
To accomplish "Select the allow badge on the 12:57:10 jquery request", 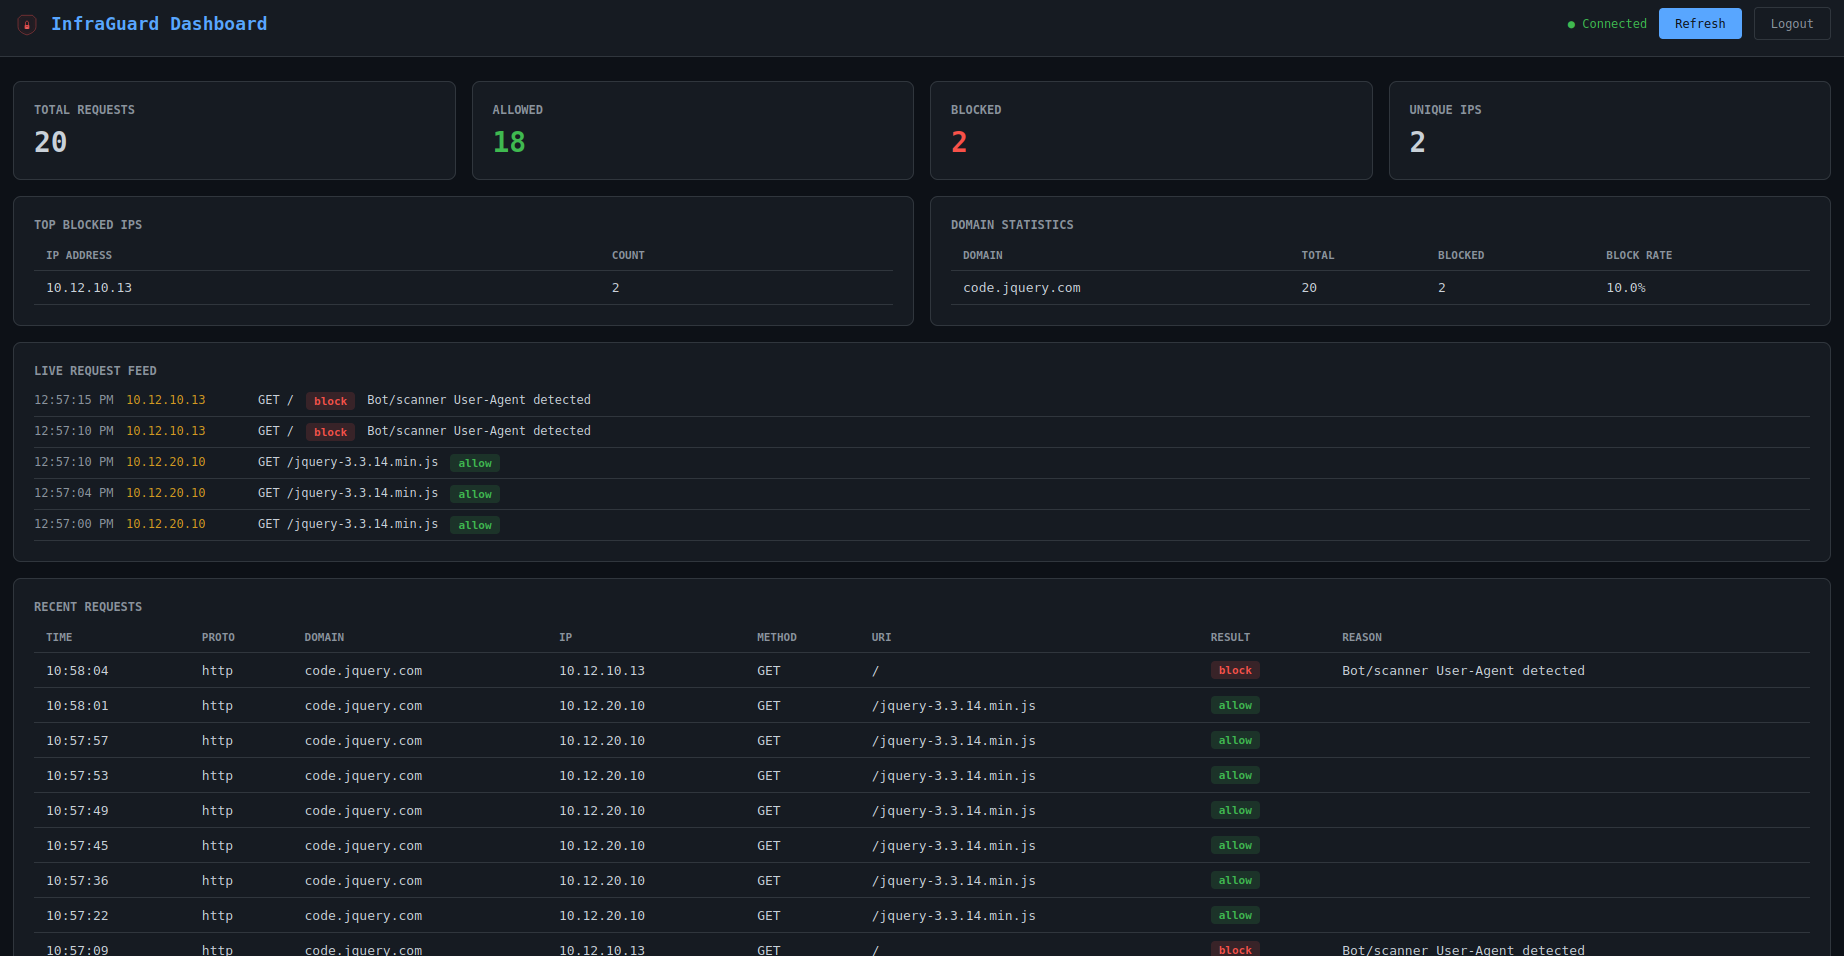I will pyautogui.click(x=474, y=462).
